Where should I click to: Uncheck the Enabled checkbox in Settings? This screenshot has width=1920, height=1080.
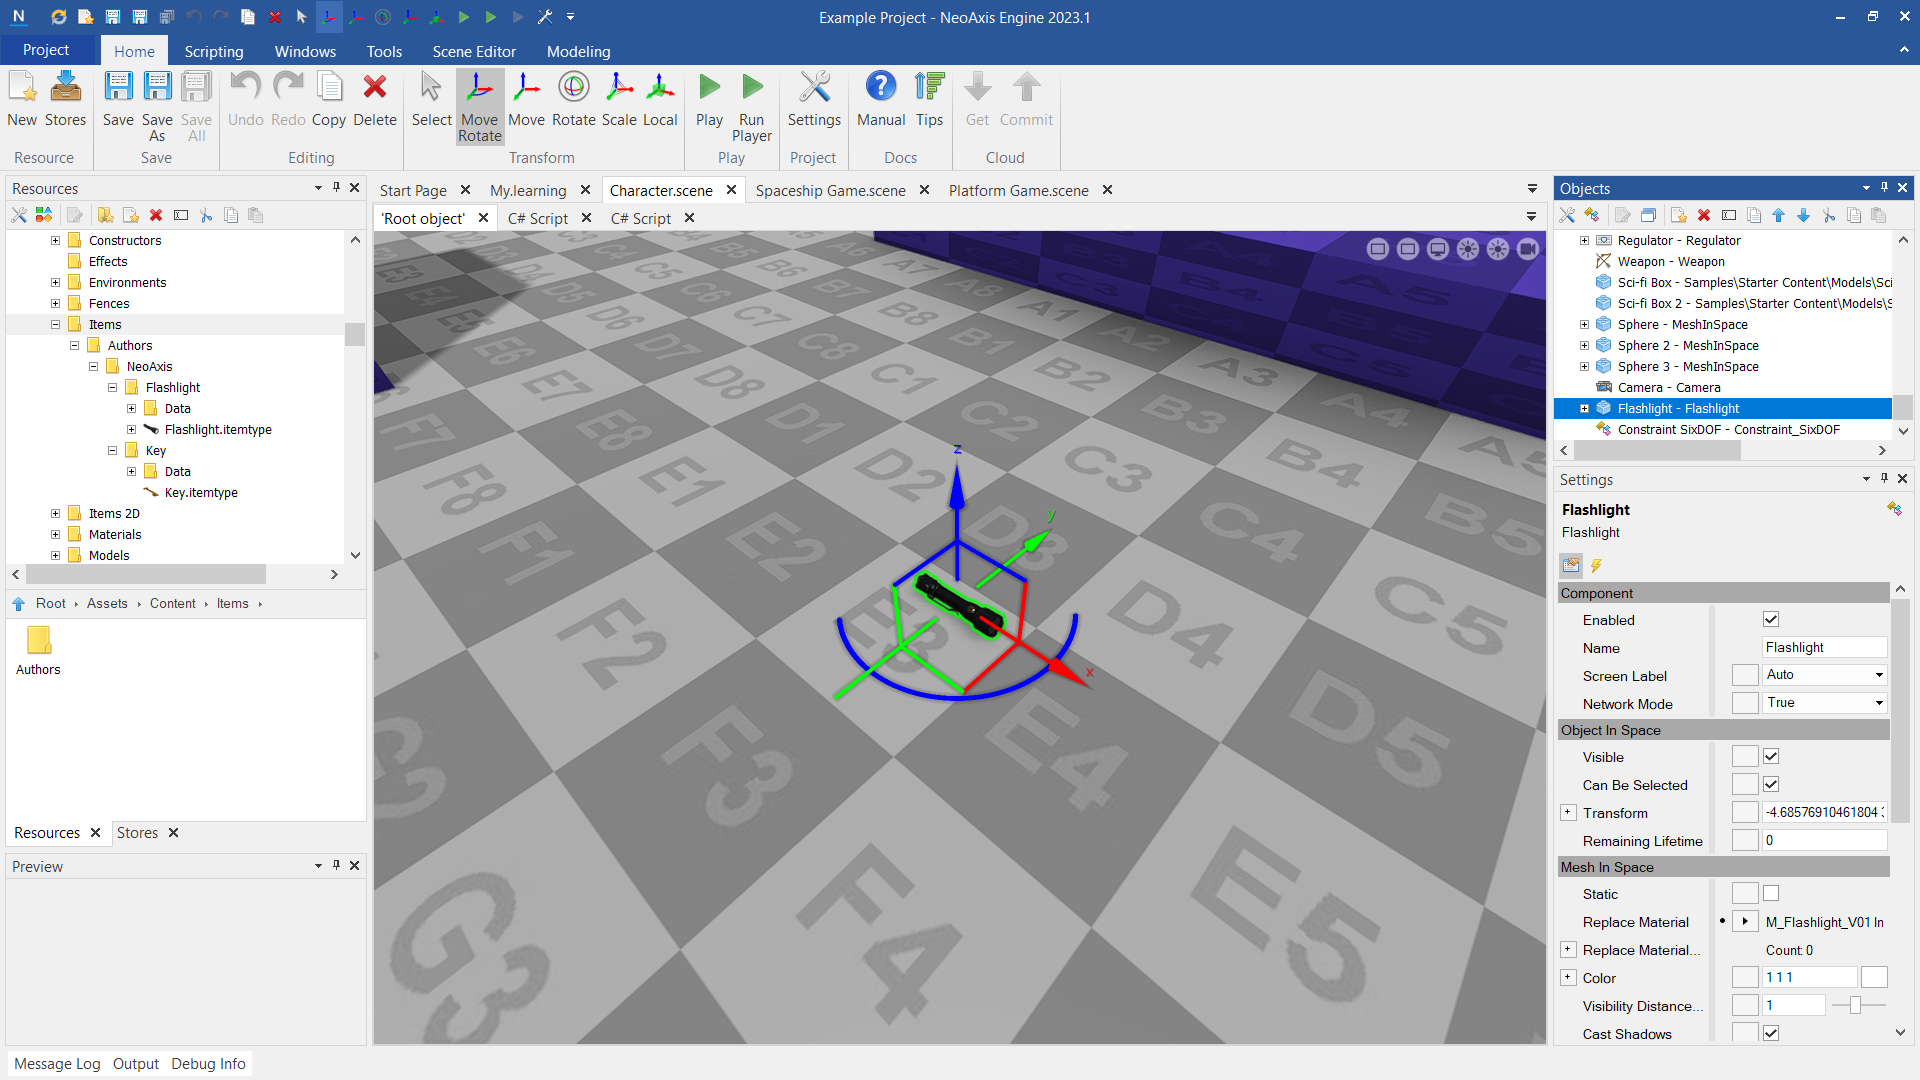[x=1771, y=619]
